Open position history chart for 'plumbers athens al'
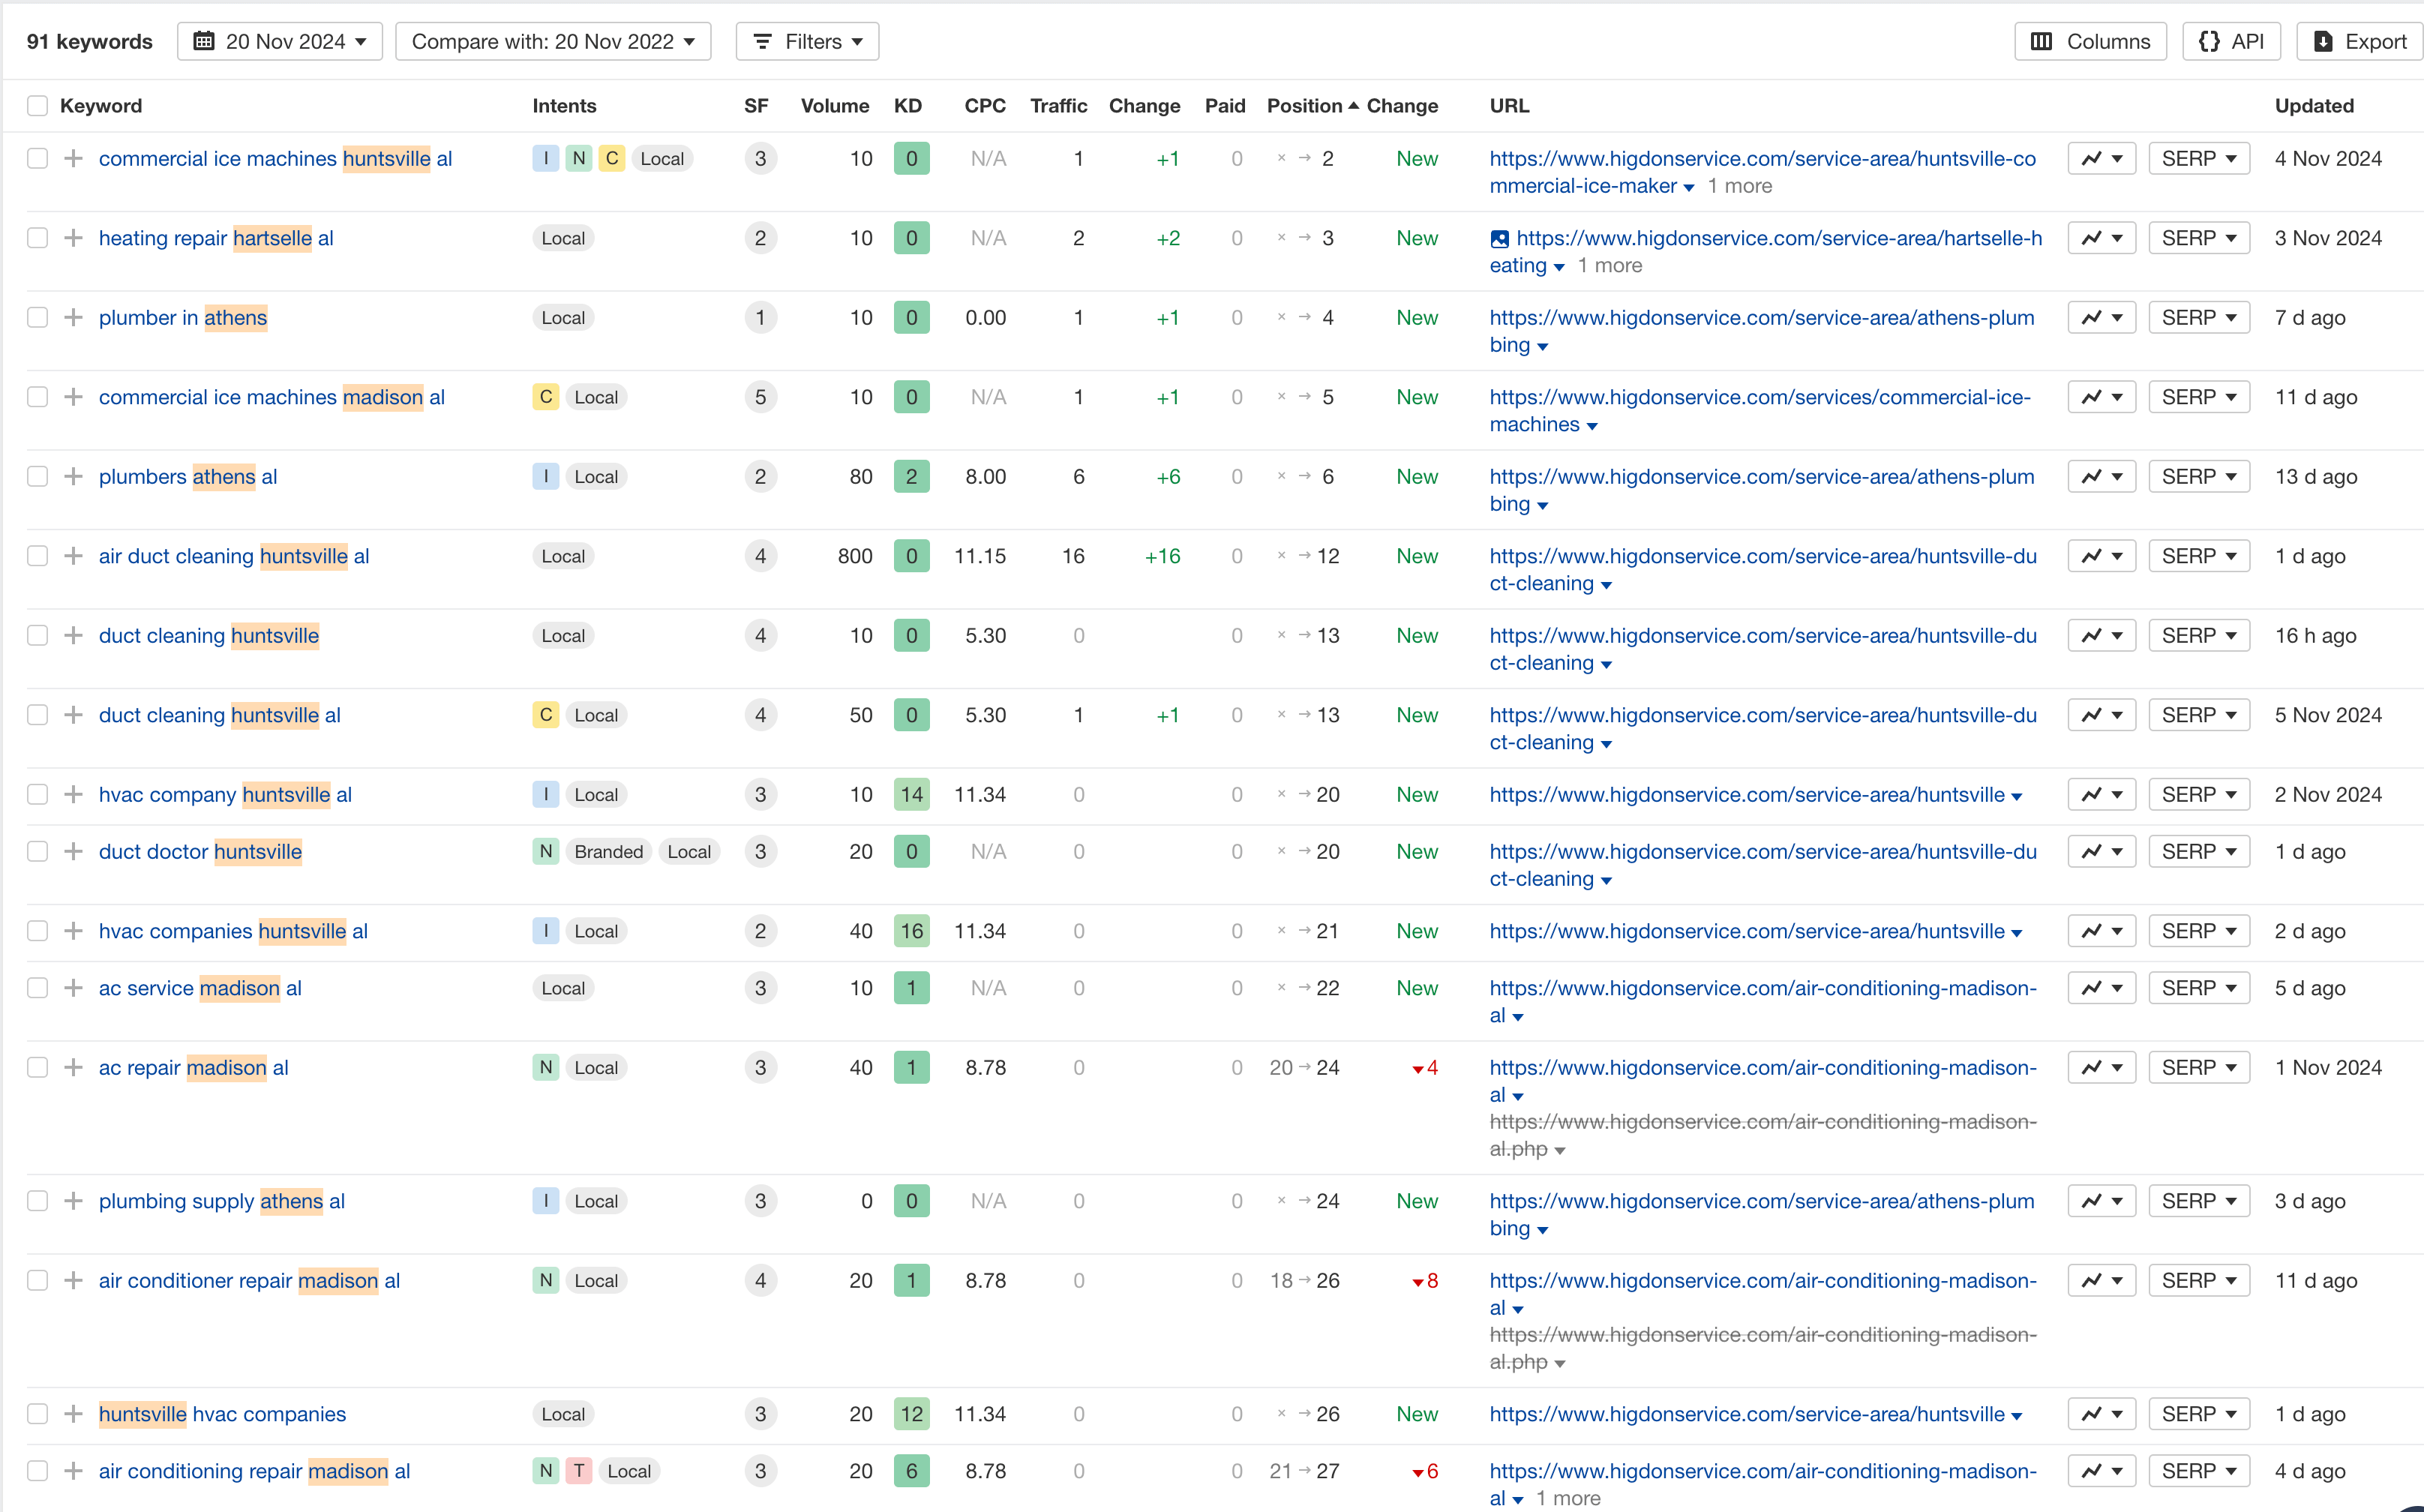2424x1512 pixels. [2101, 476]
